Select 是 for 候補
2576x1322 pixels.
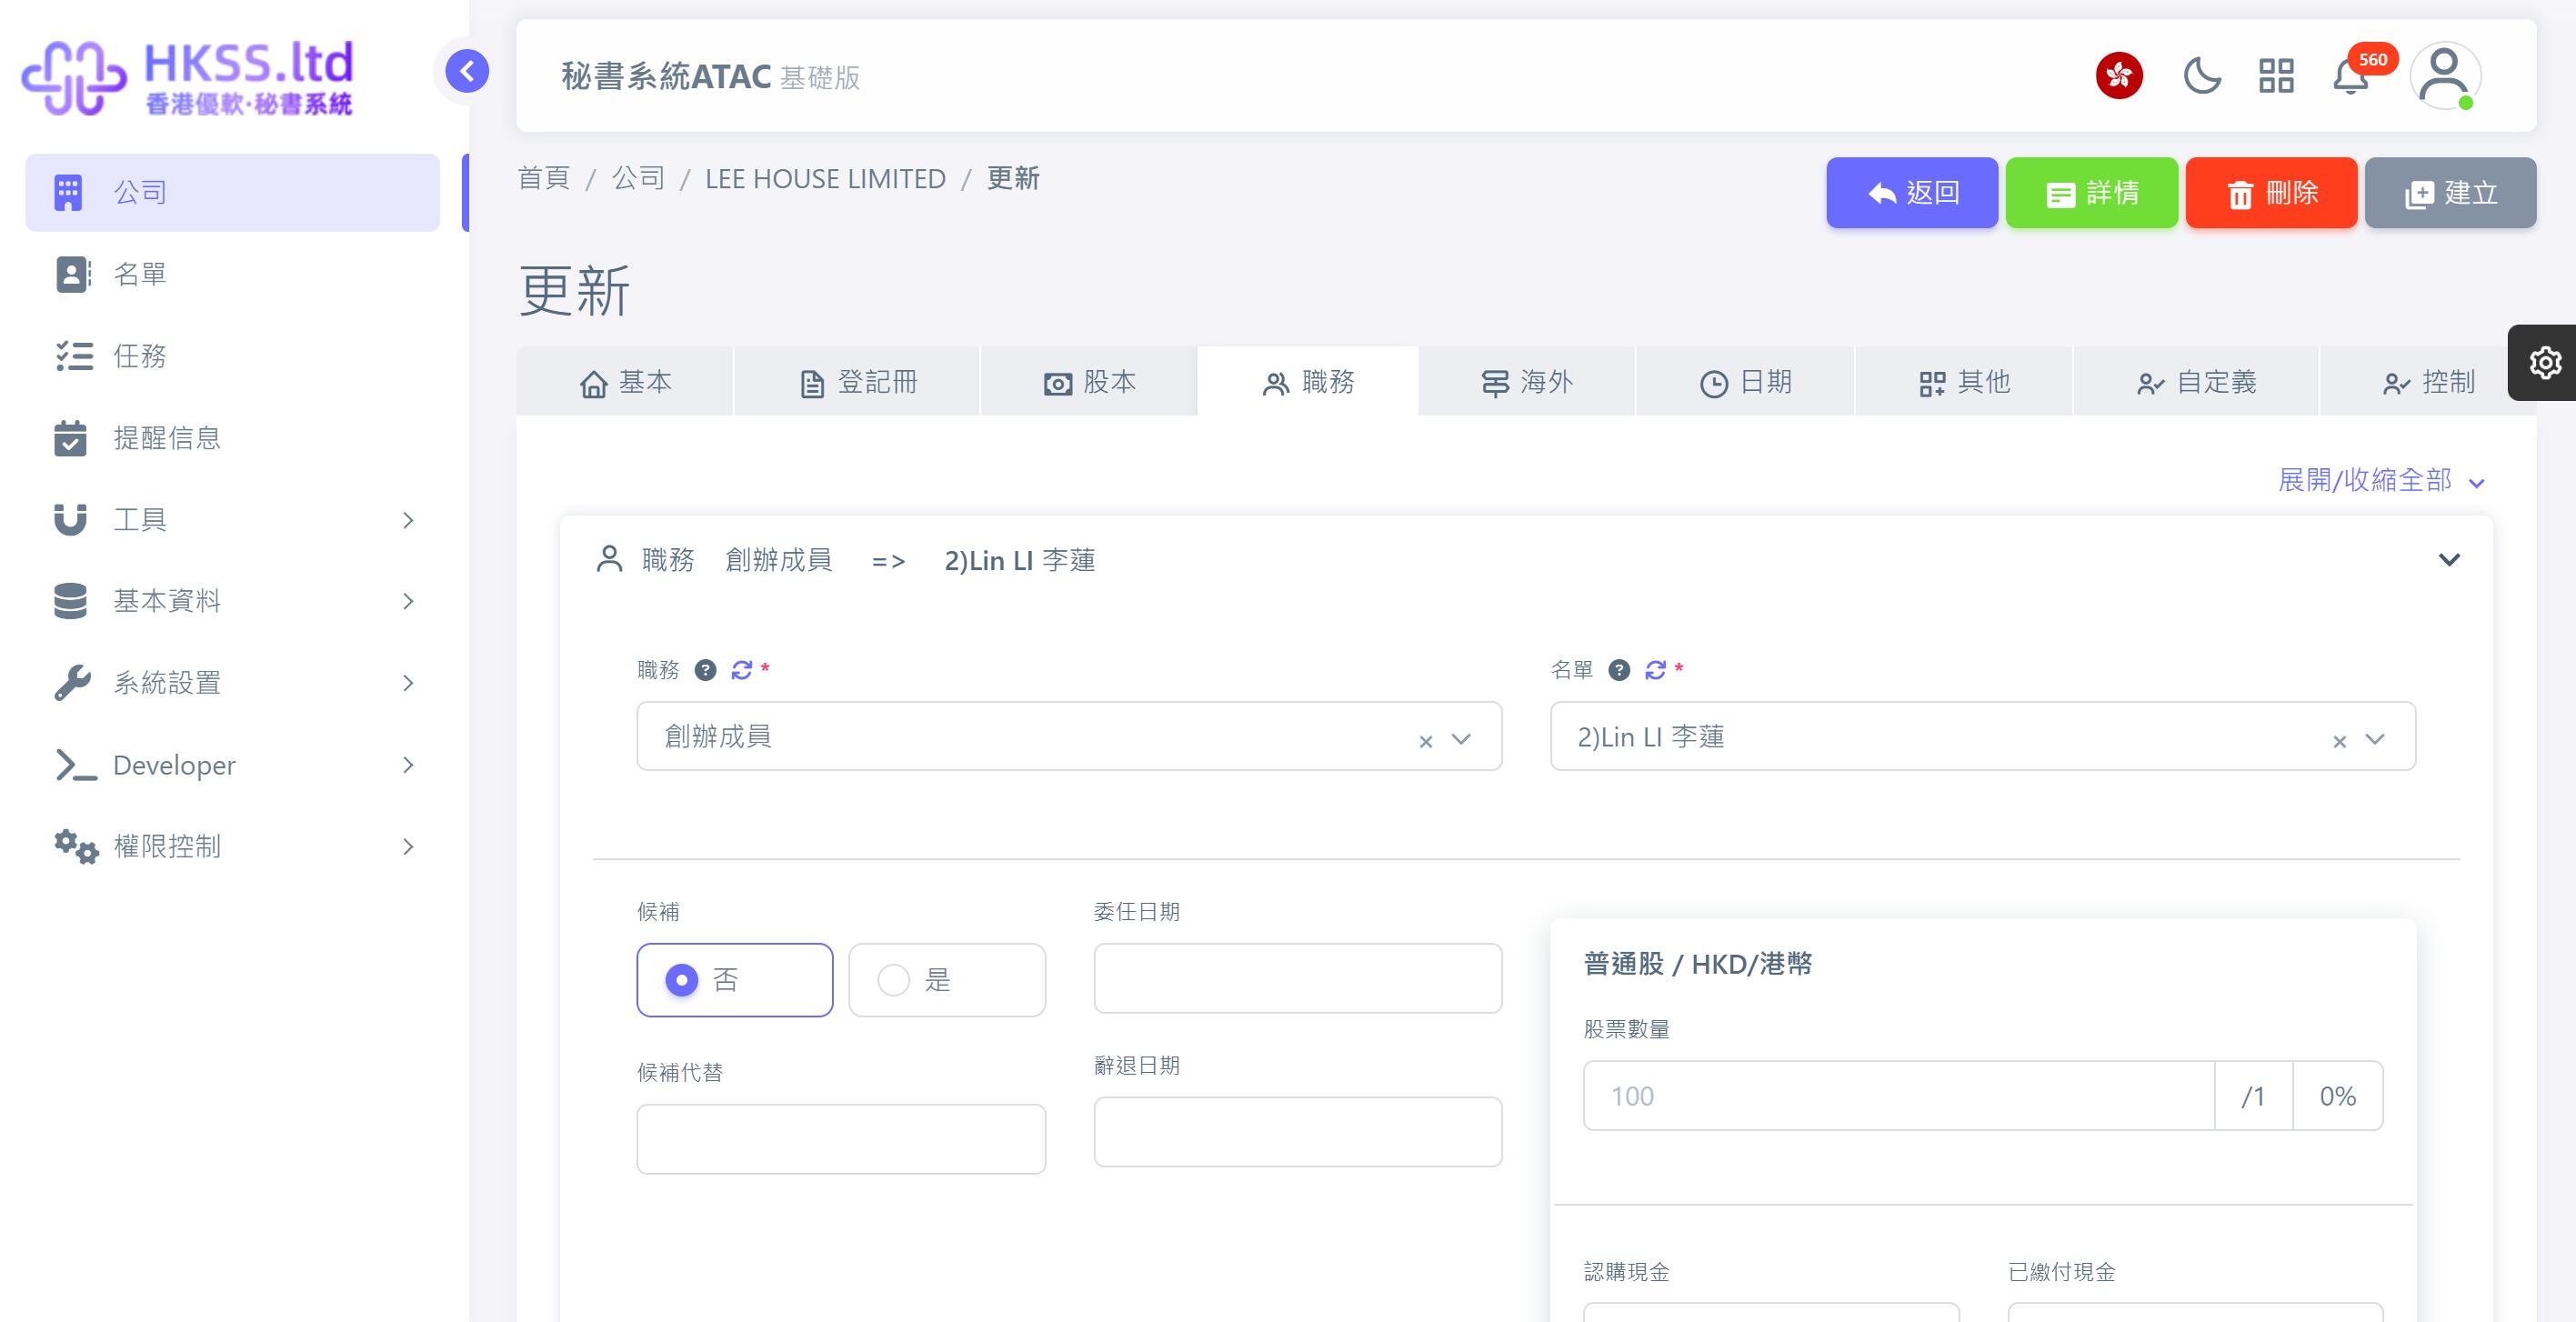[947, 980]
